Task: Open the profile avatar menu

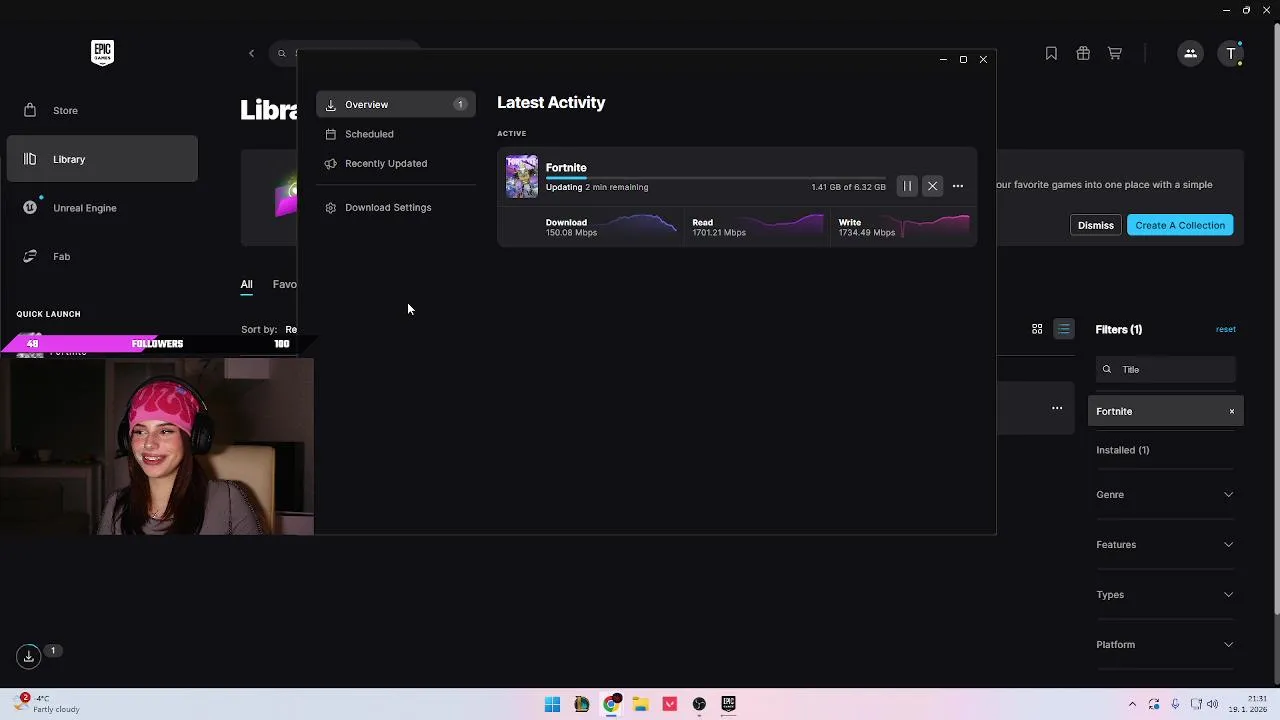Action: point(1231,53)
